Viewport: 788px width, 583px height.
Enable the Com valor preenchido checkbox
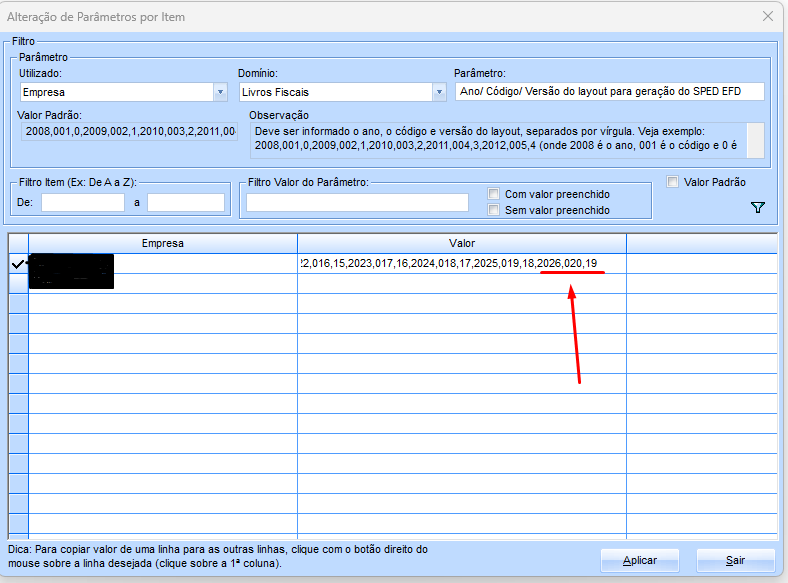click(494, 194)
